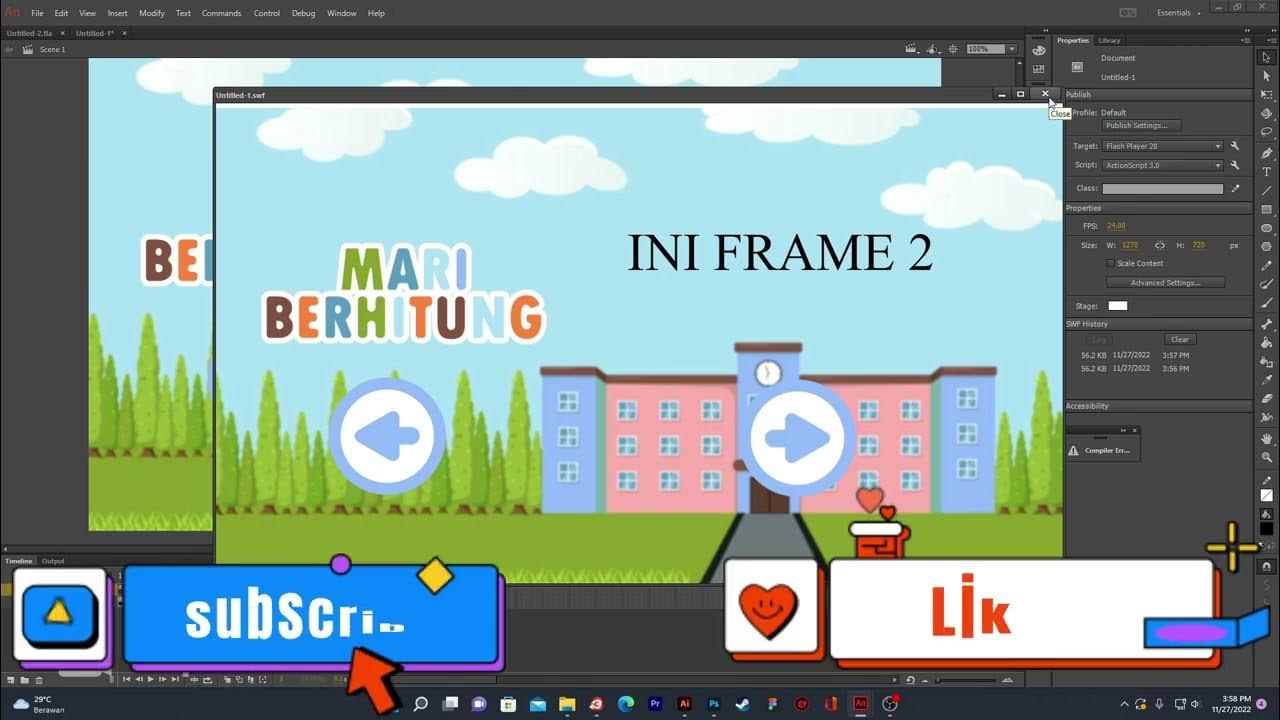
Task: Switch to the Output panel tab
Action: 53,561
